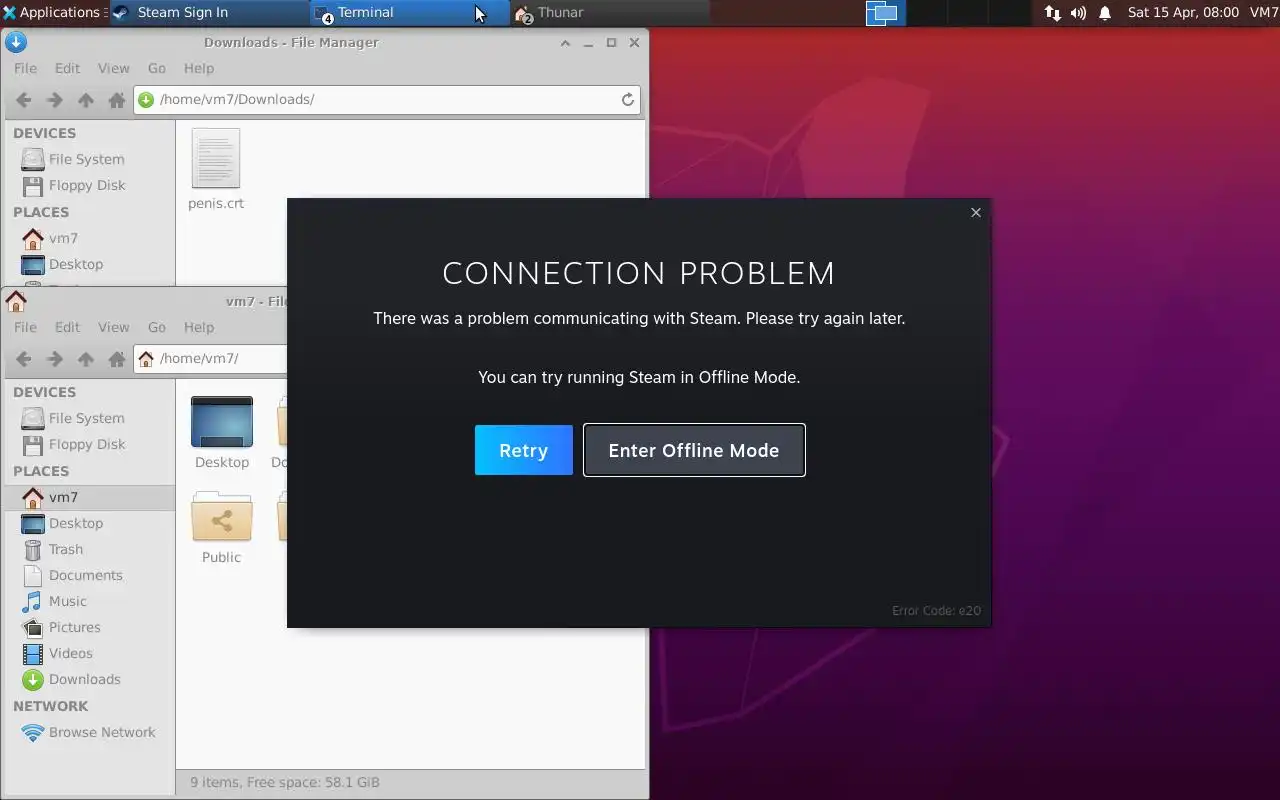Select vm7 place in Downloads window sidebar
The width and height of the screenshot is (1280, 800).
(x=63, y=238)
